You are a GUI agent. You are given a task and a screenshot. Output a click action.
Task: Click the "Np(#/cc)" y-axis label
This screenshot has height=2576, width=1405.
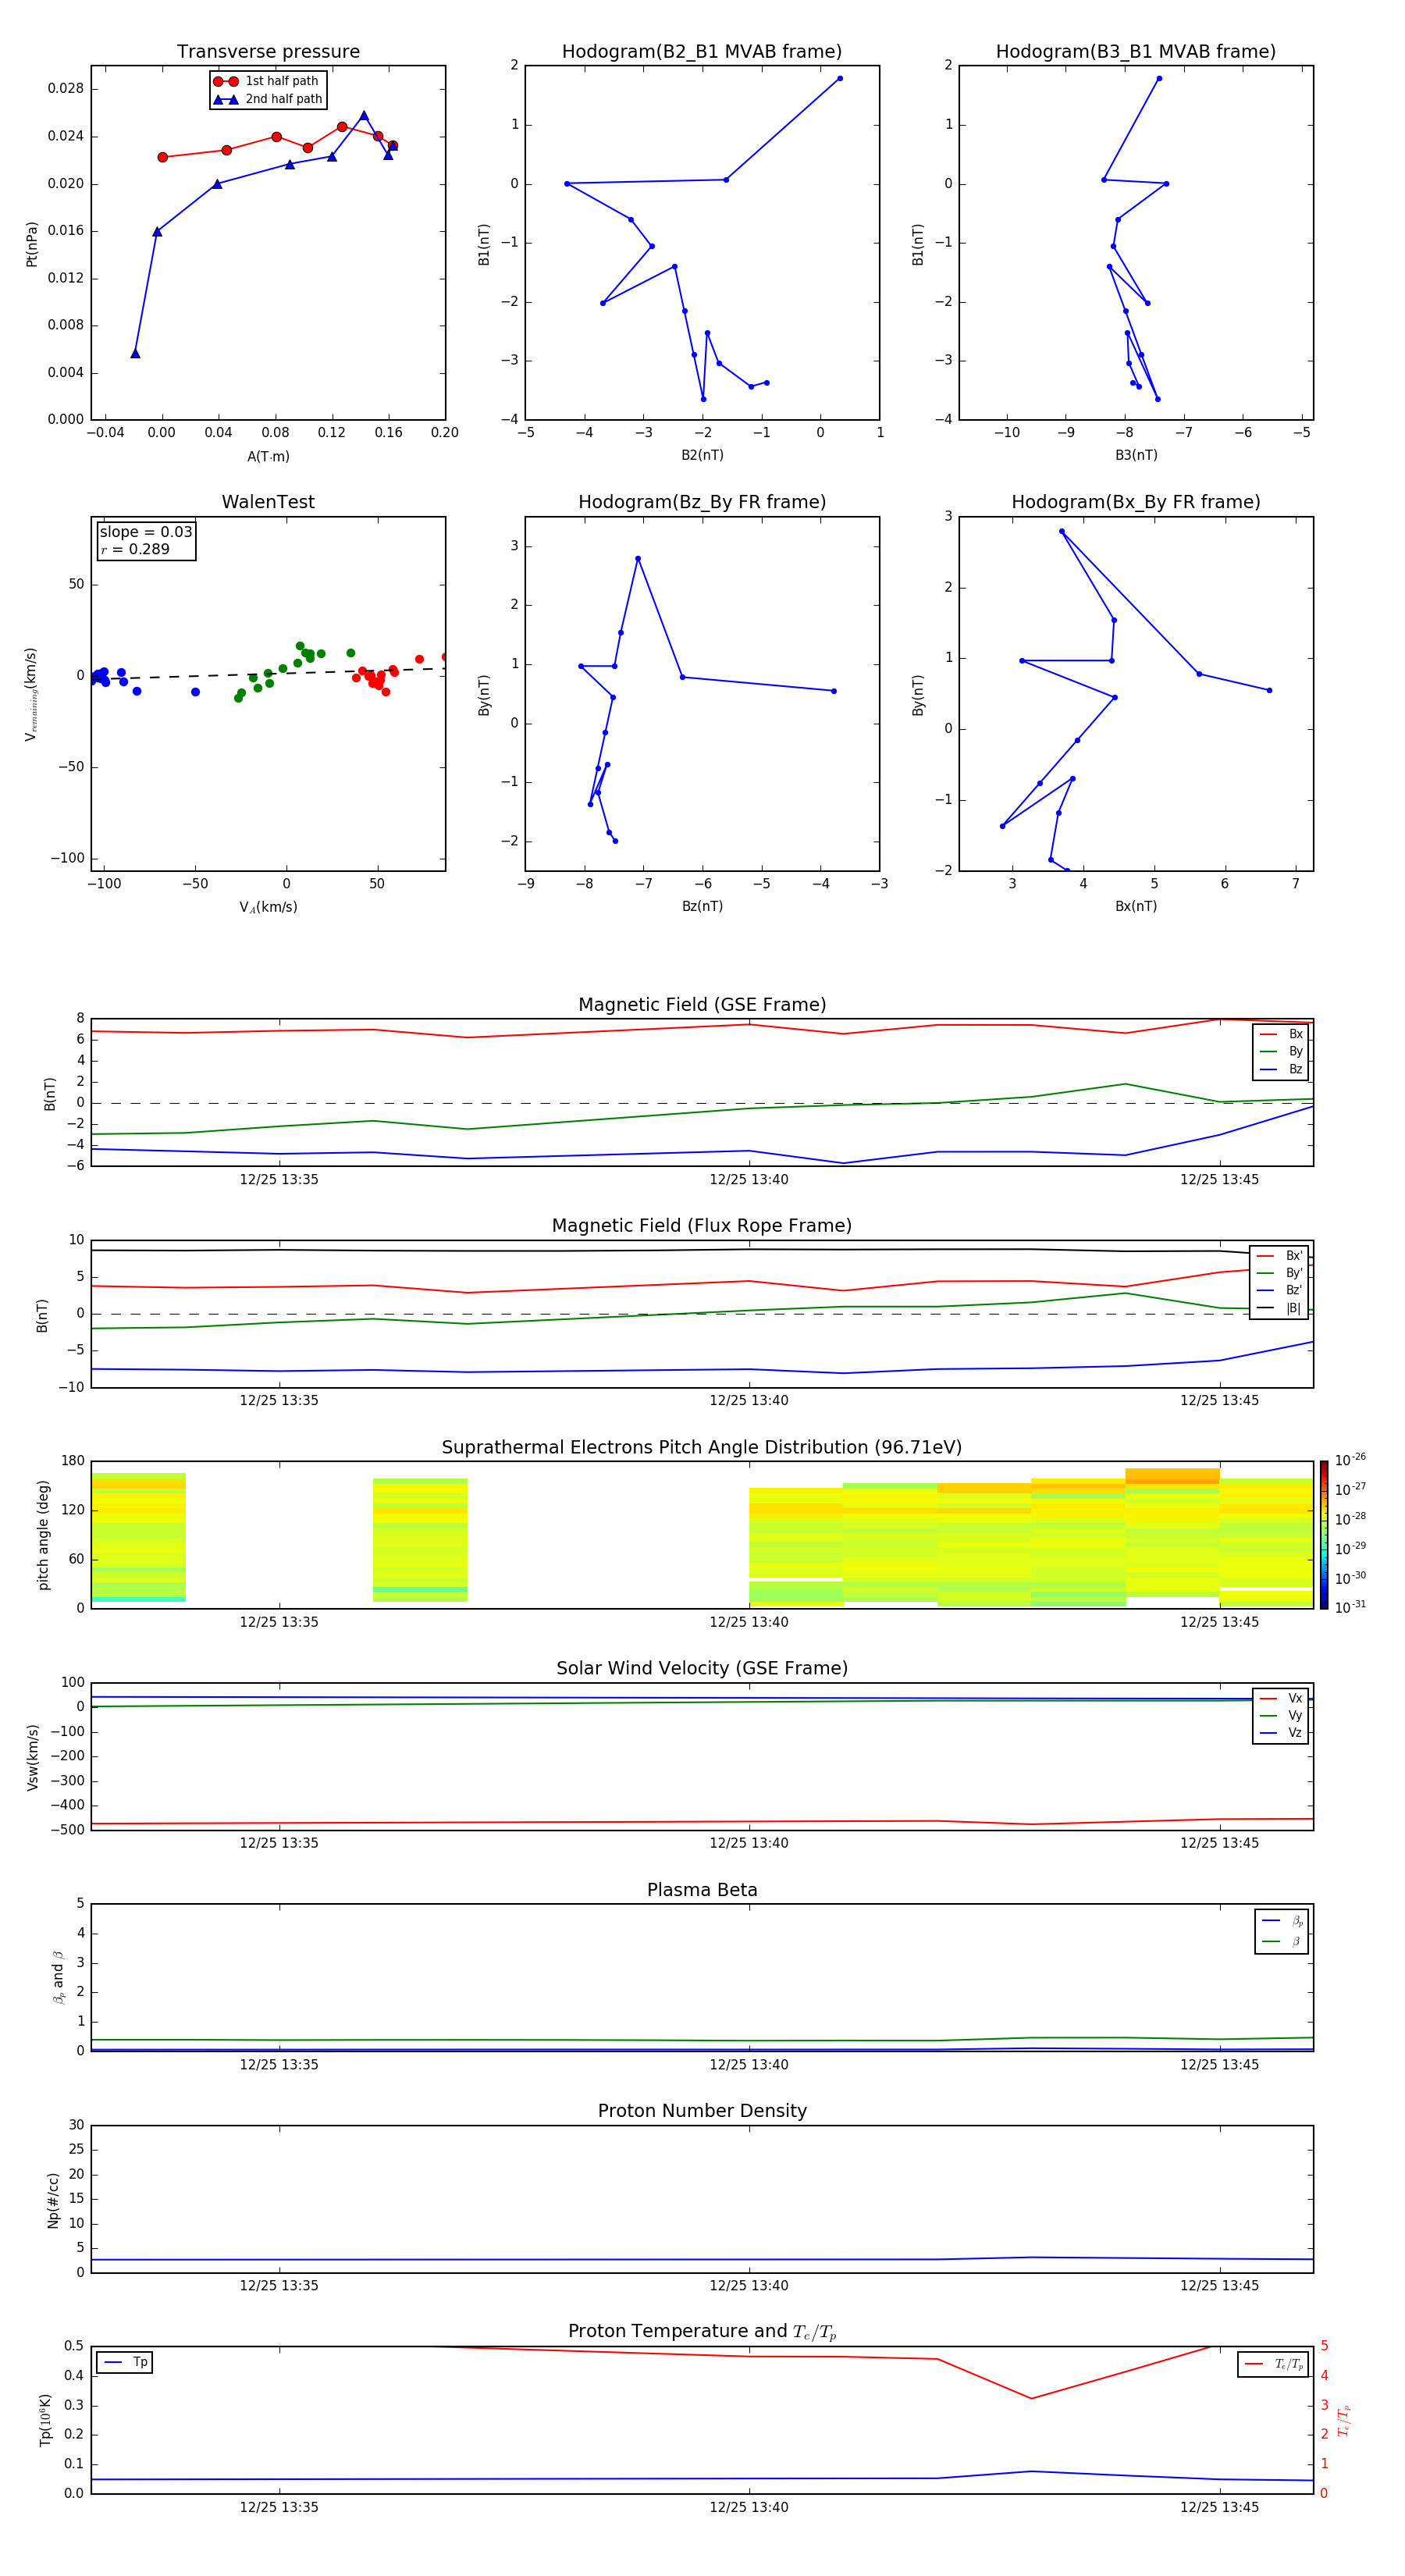[53, 2200]
